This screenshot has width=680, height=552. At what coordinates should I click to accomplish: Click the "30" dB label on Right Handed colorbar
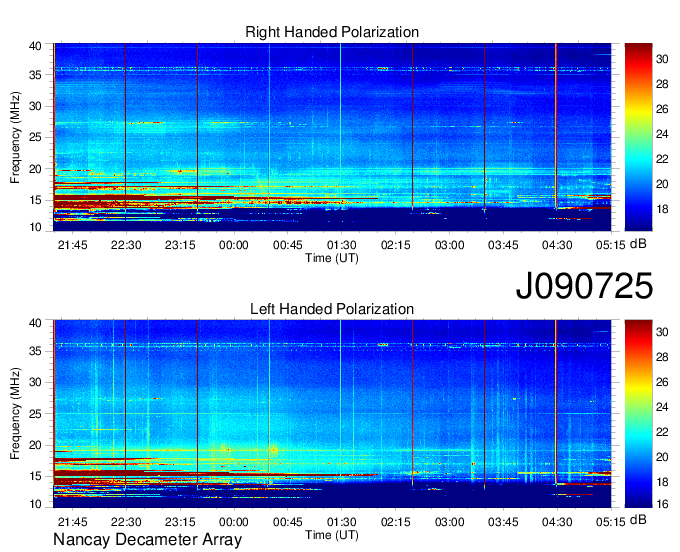pos(662,59)
